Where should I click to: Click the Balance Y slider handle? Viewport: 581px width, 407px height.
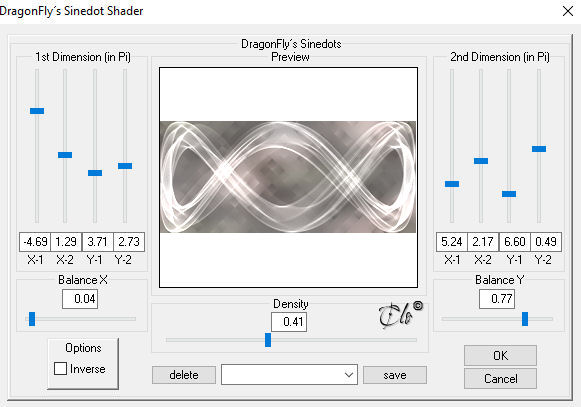[525, 319]
